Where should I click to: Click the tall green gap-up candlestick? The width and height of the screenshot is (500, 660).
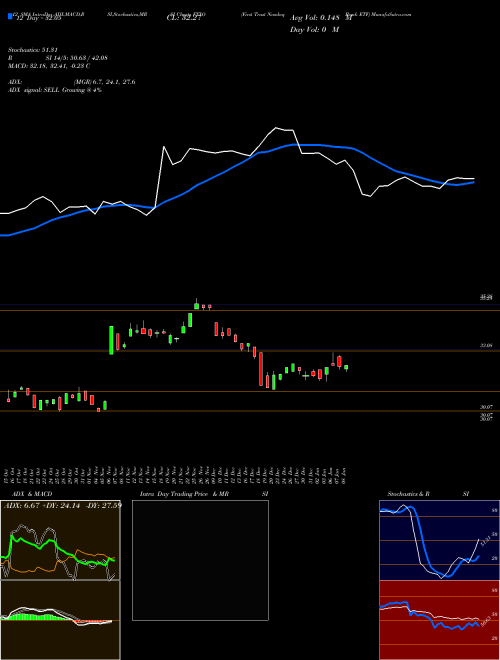click(112, 340)
